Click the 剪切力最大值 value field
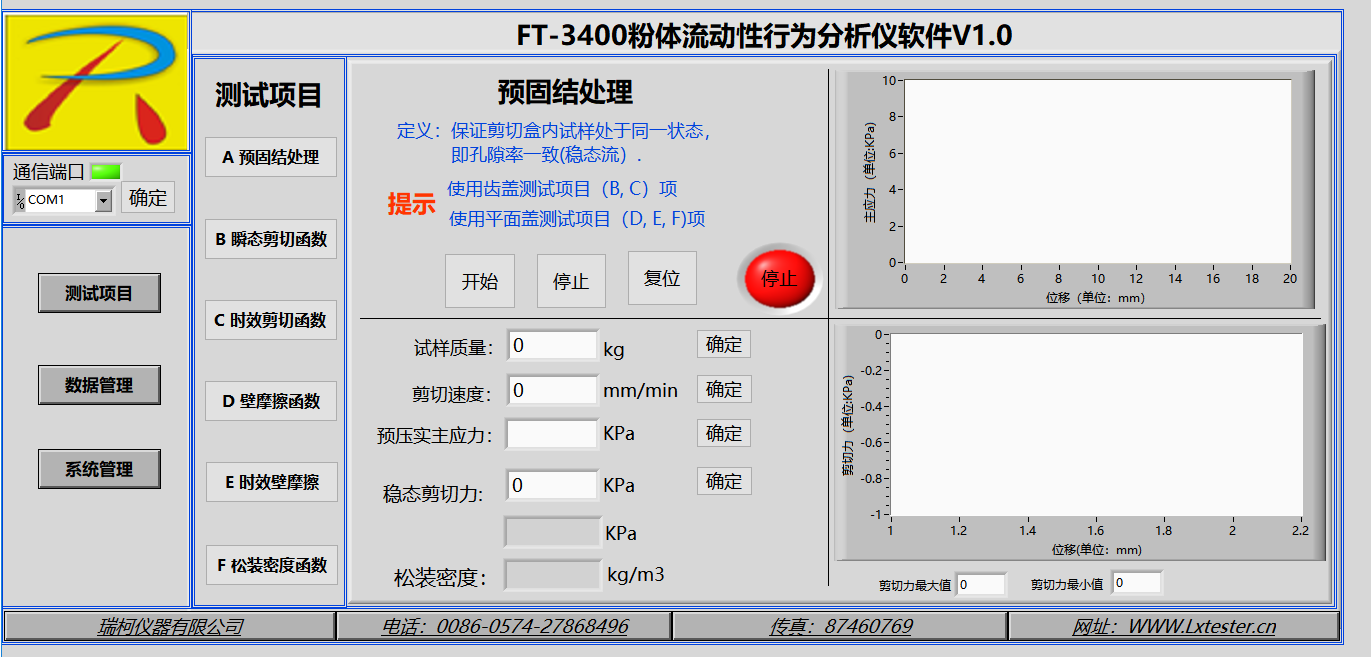 tap(980, 583)
